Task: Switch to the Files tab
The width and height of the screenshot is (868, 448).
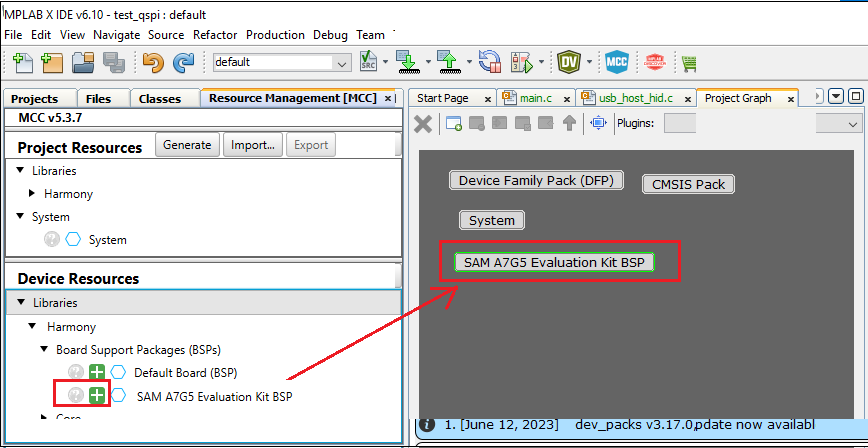Action: click(x=99, y=99)
